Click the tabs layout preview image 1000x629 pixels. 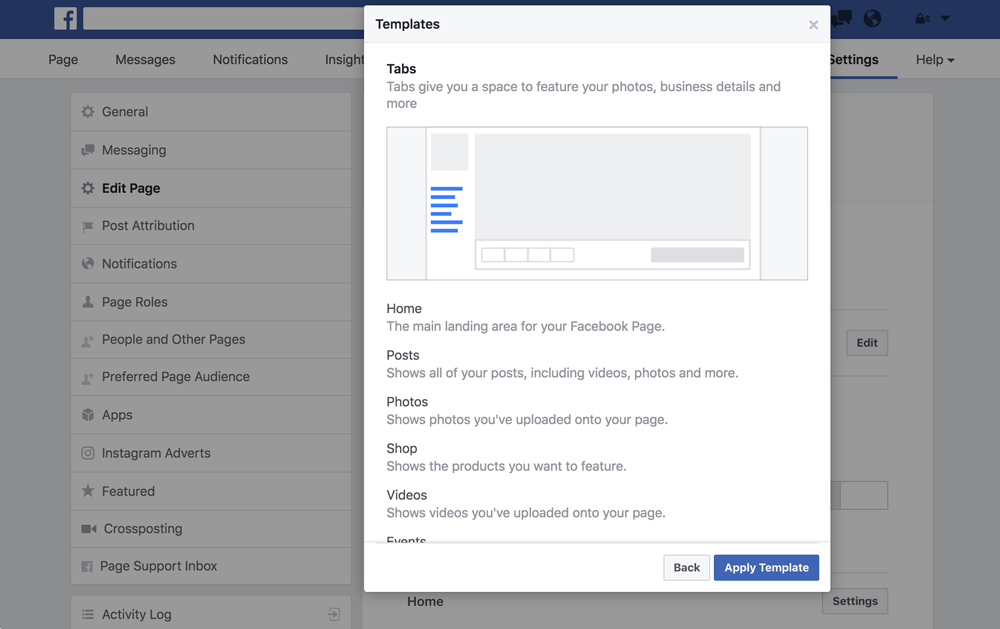pos(597,204)
